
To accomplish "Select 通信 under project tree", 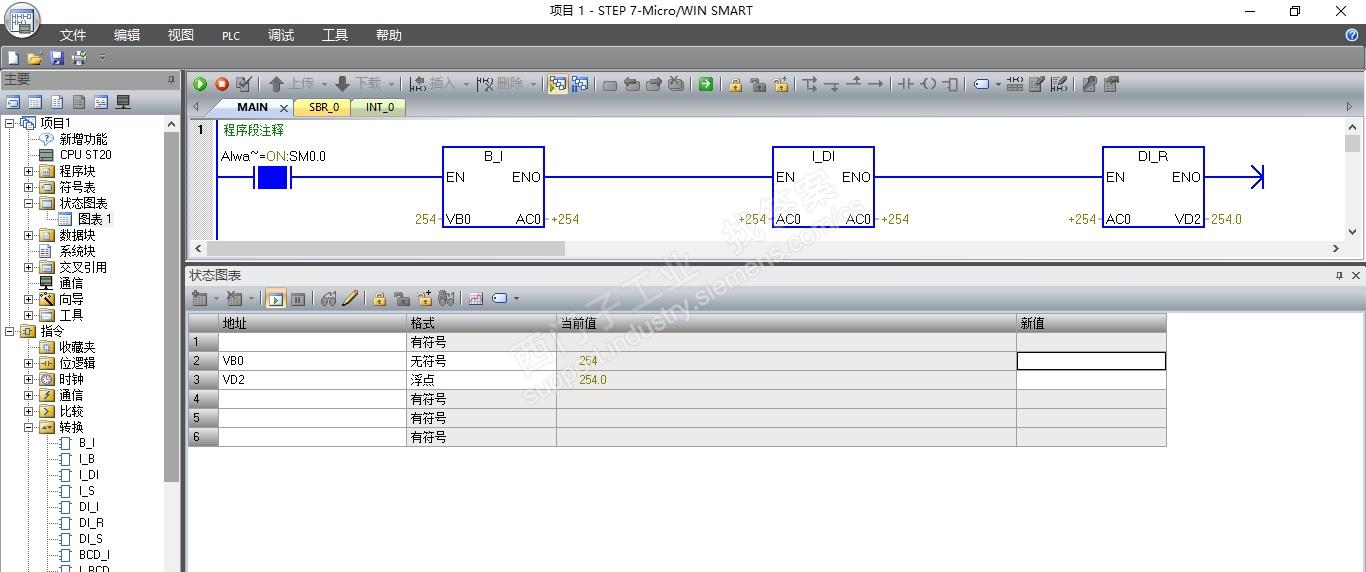I will pyautogui.click(x=71, y=283).
